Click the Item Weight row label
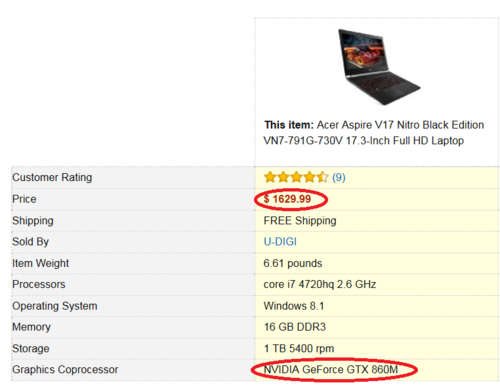 tap(40, 263)
